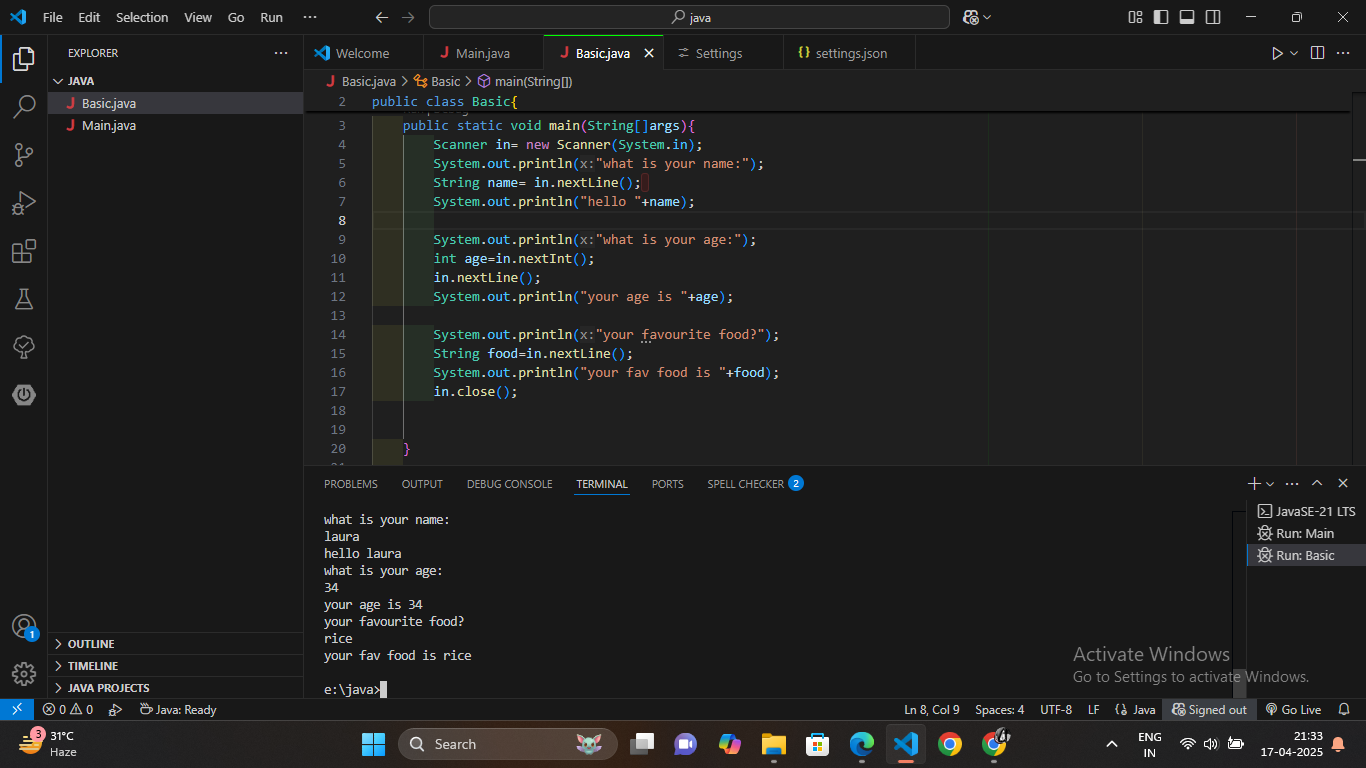Open the Copilot chat icon in title bar
The width and height of the screenshot is (1366, 768).
coord(970,17)
